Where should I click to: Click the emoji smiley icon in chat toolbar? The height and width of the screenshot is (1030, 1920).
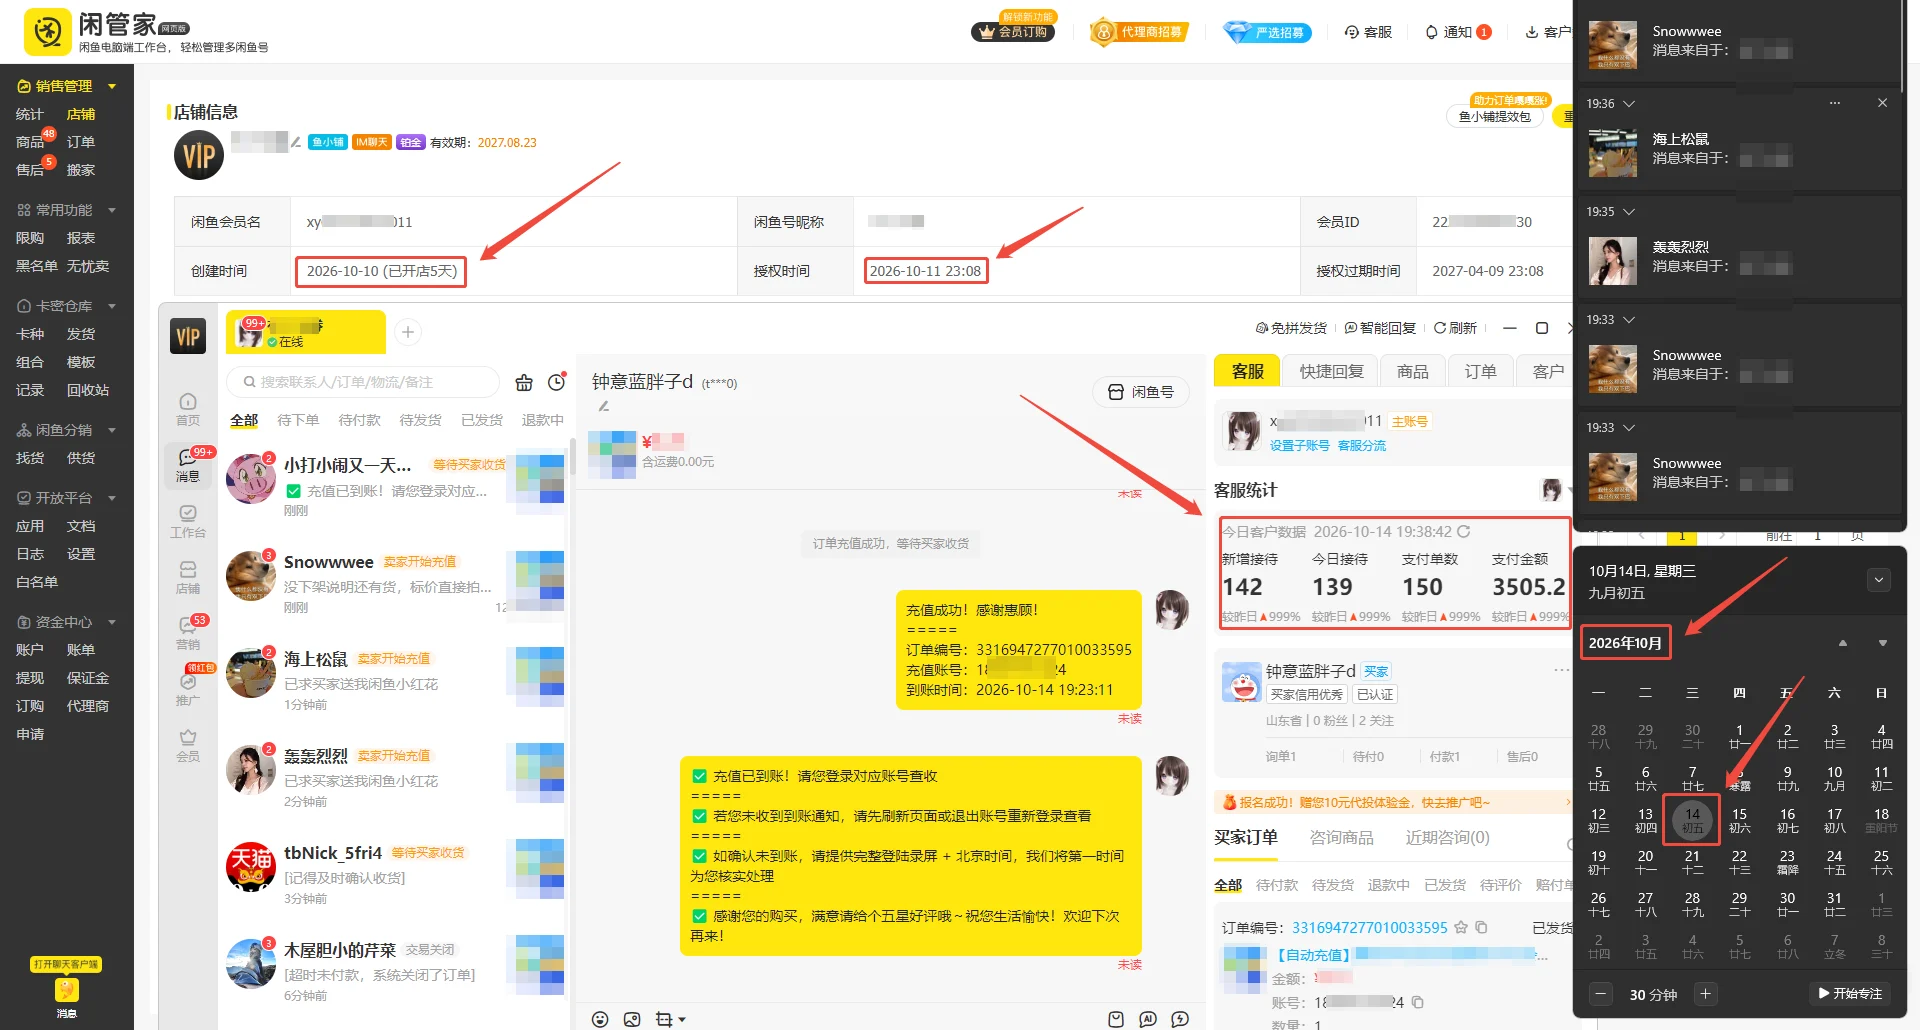point(600,1019)
